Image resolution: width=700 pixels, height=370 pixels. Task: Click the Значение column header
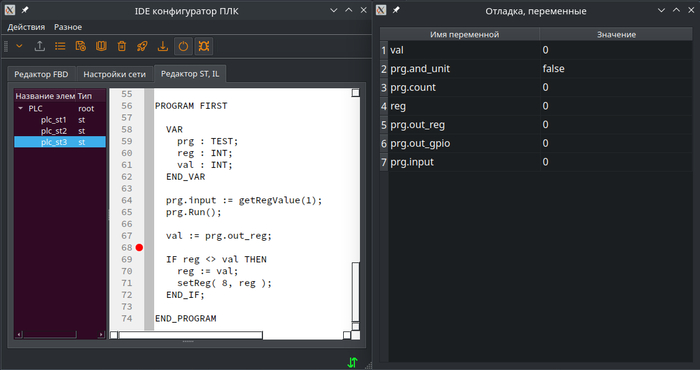[617, 34]
